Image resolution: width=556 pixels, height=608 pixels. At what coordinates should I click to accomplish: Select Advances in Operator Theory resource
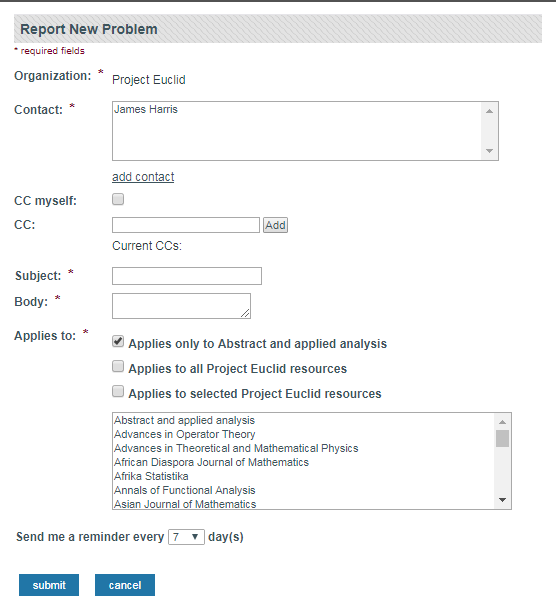(x=185, y=434)
